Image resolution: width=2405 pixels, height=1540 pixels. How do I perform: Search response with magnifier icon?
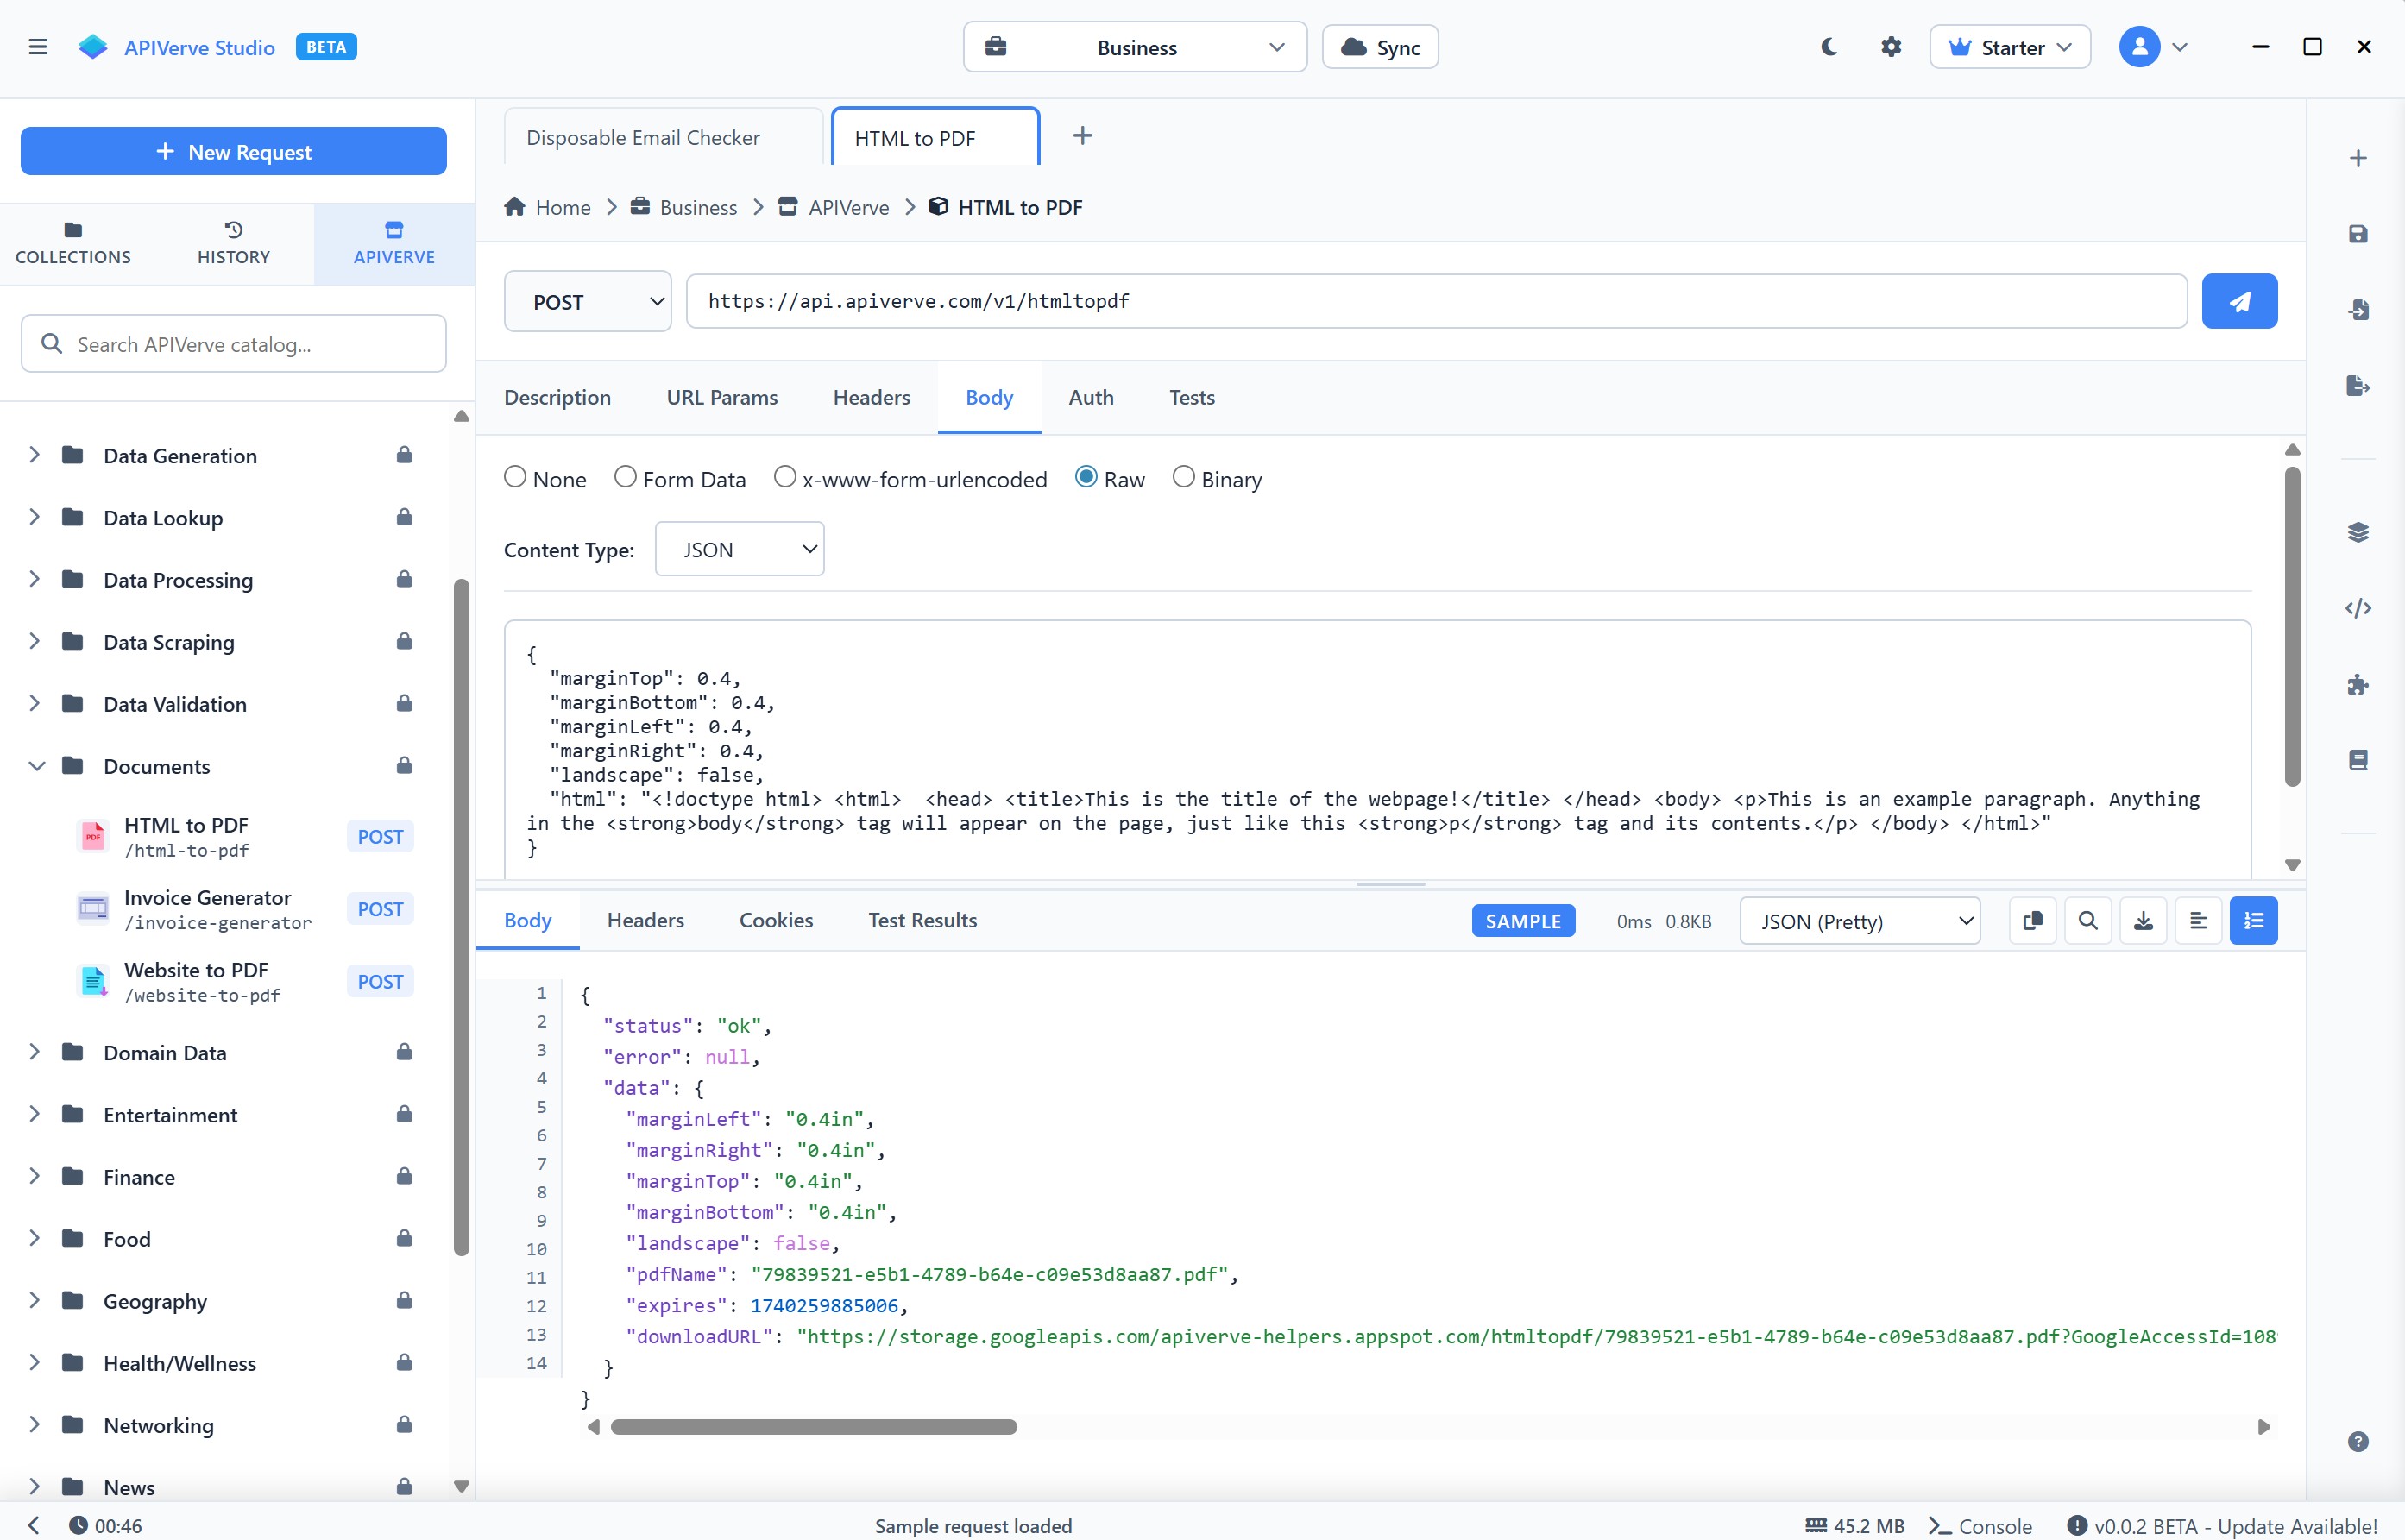point(2087,921)
